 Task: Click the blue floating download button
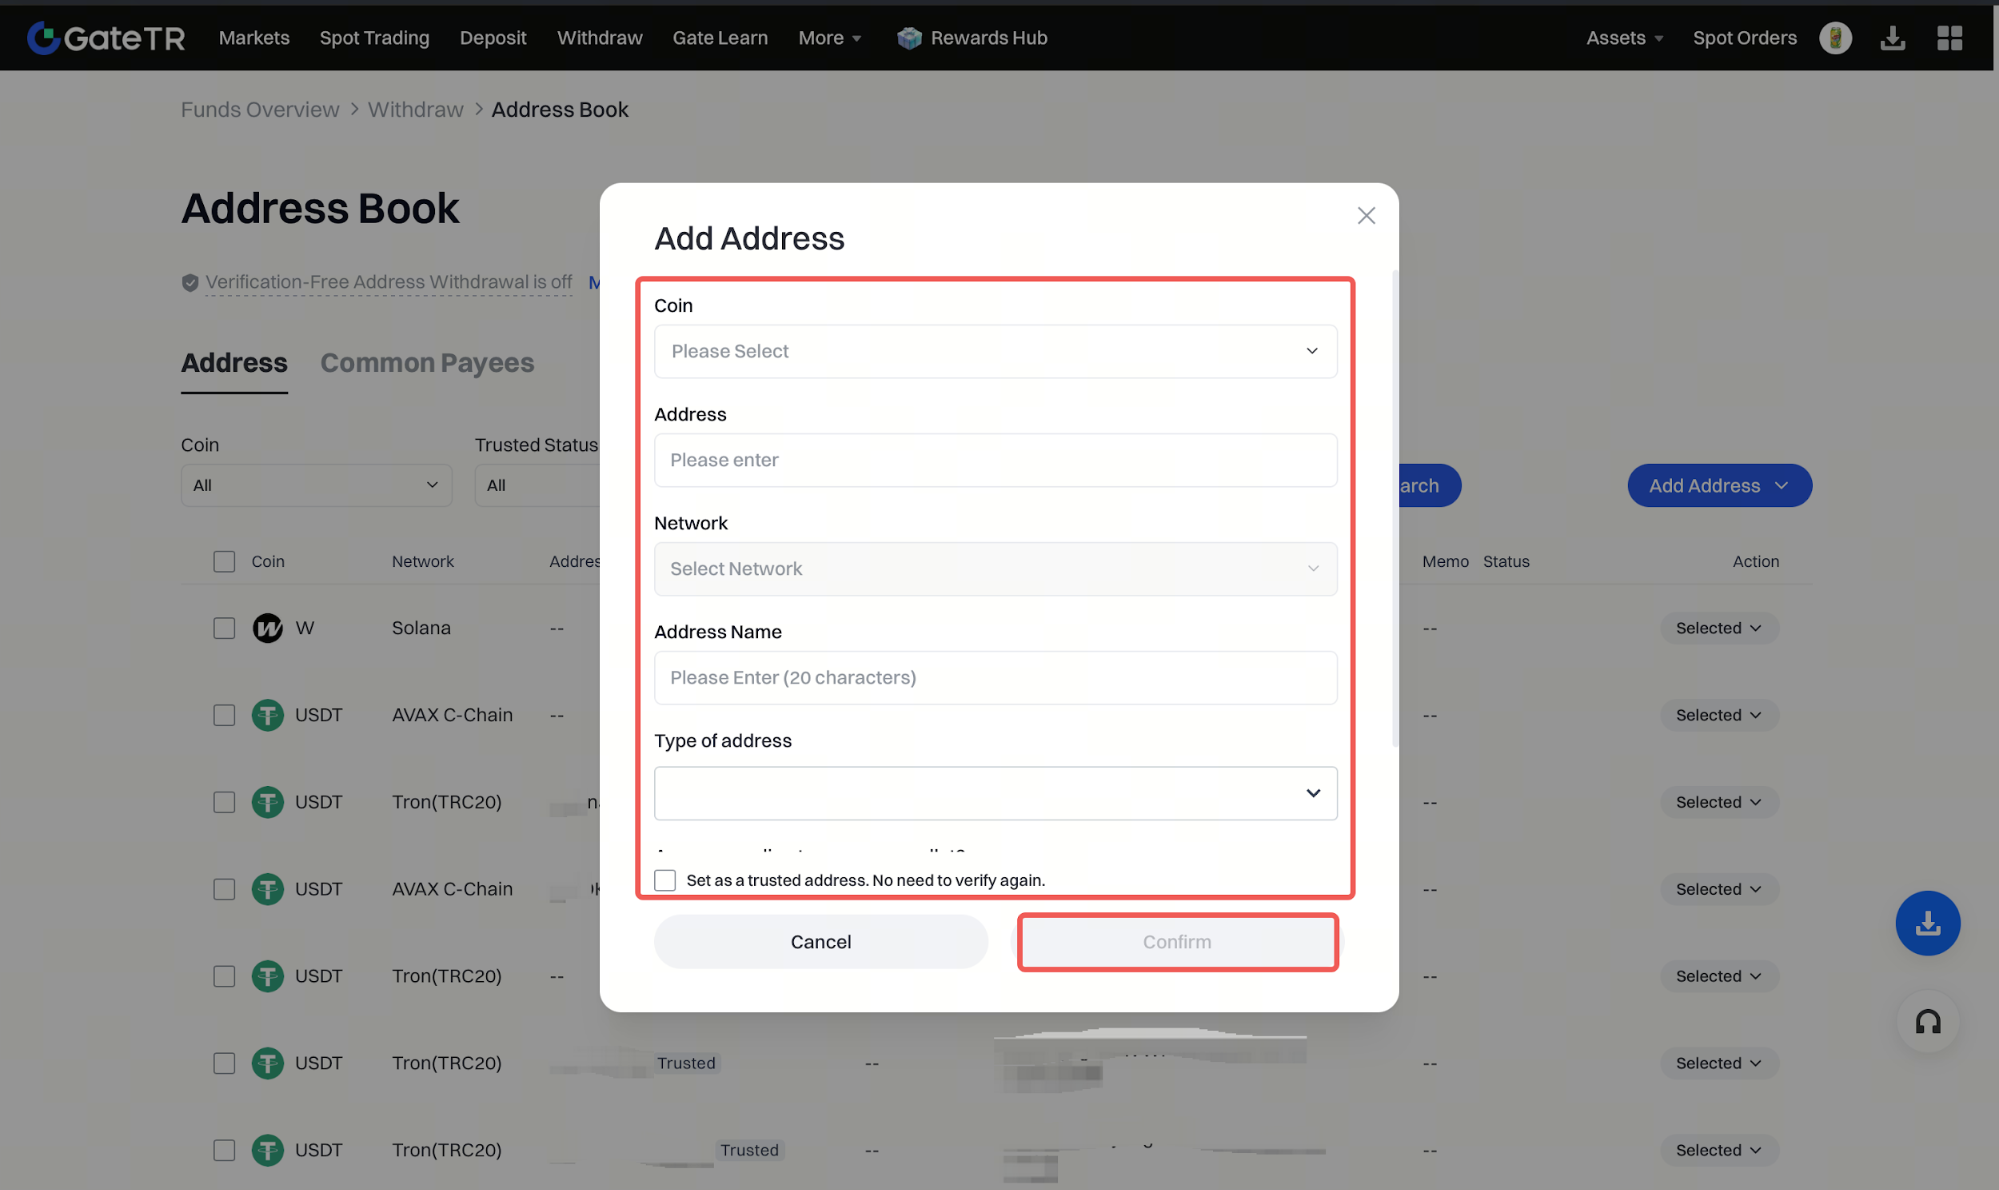tap(1927, 923)
